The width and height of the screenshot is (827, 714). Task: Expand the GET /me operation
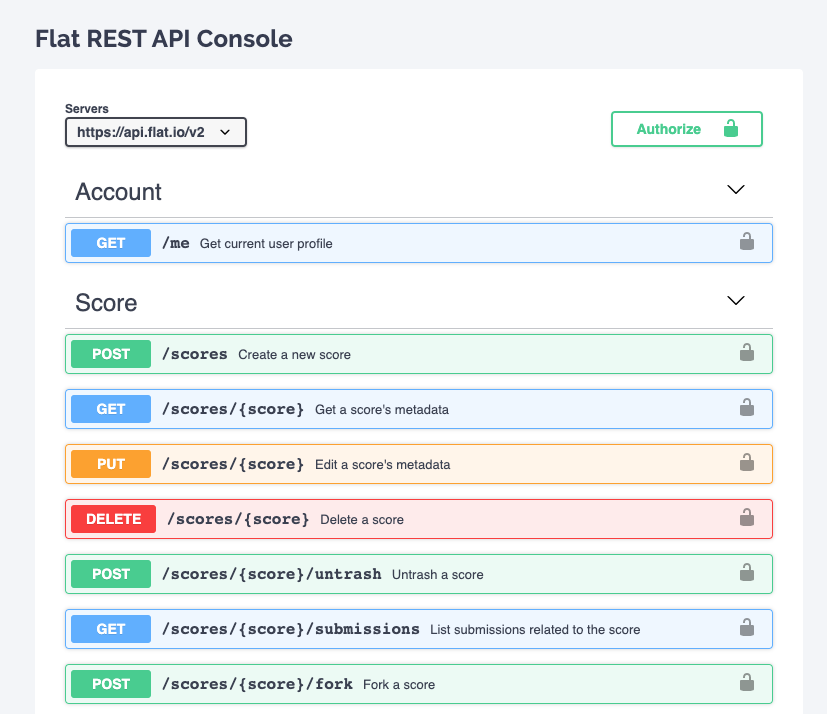[x=419, y=243]
